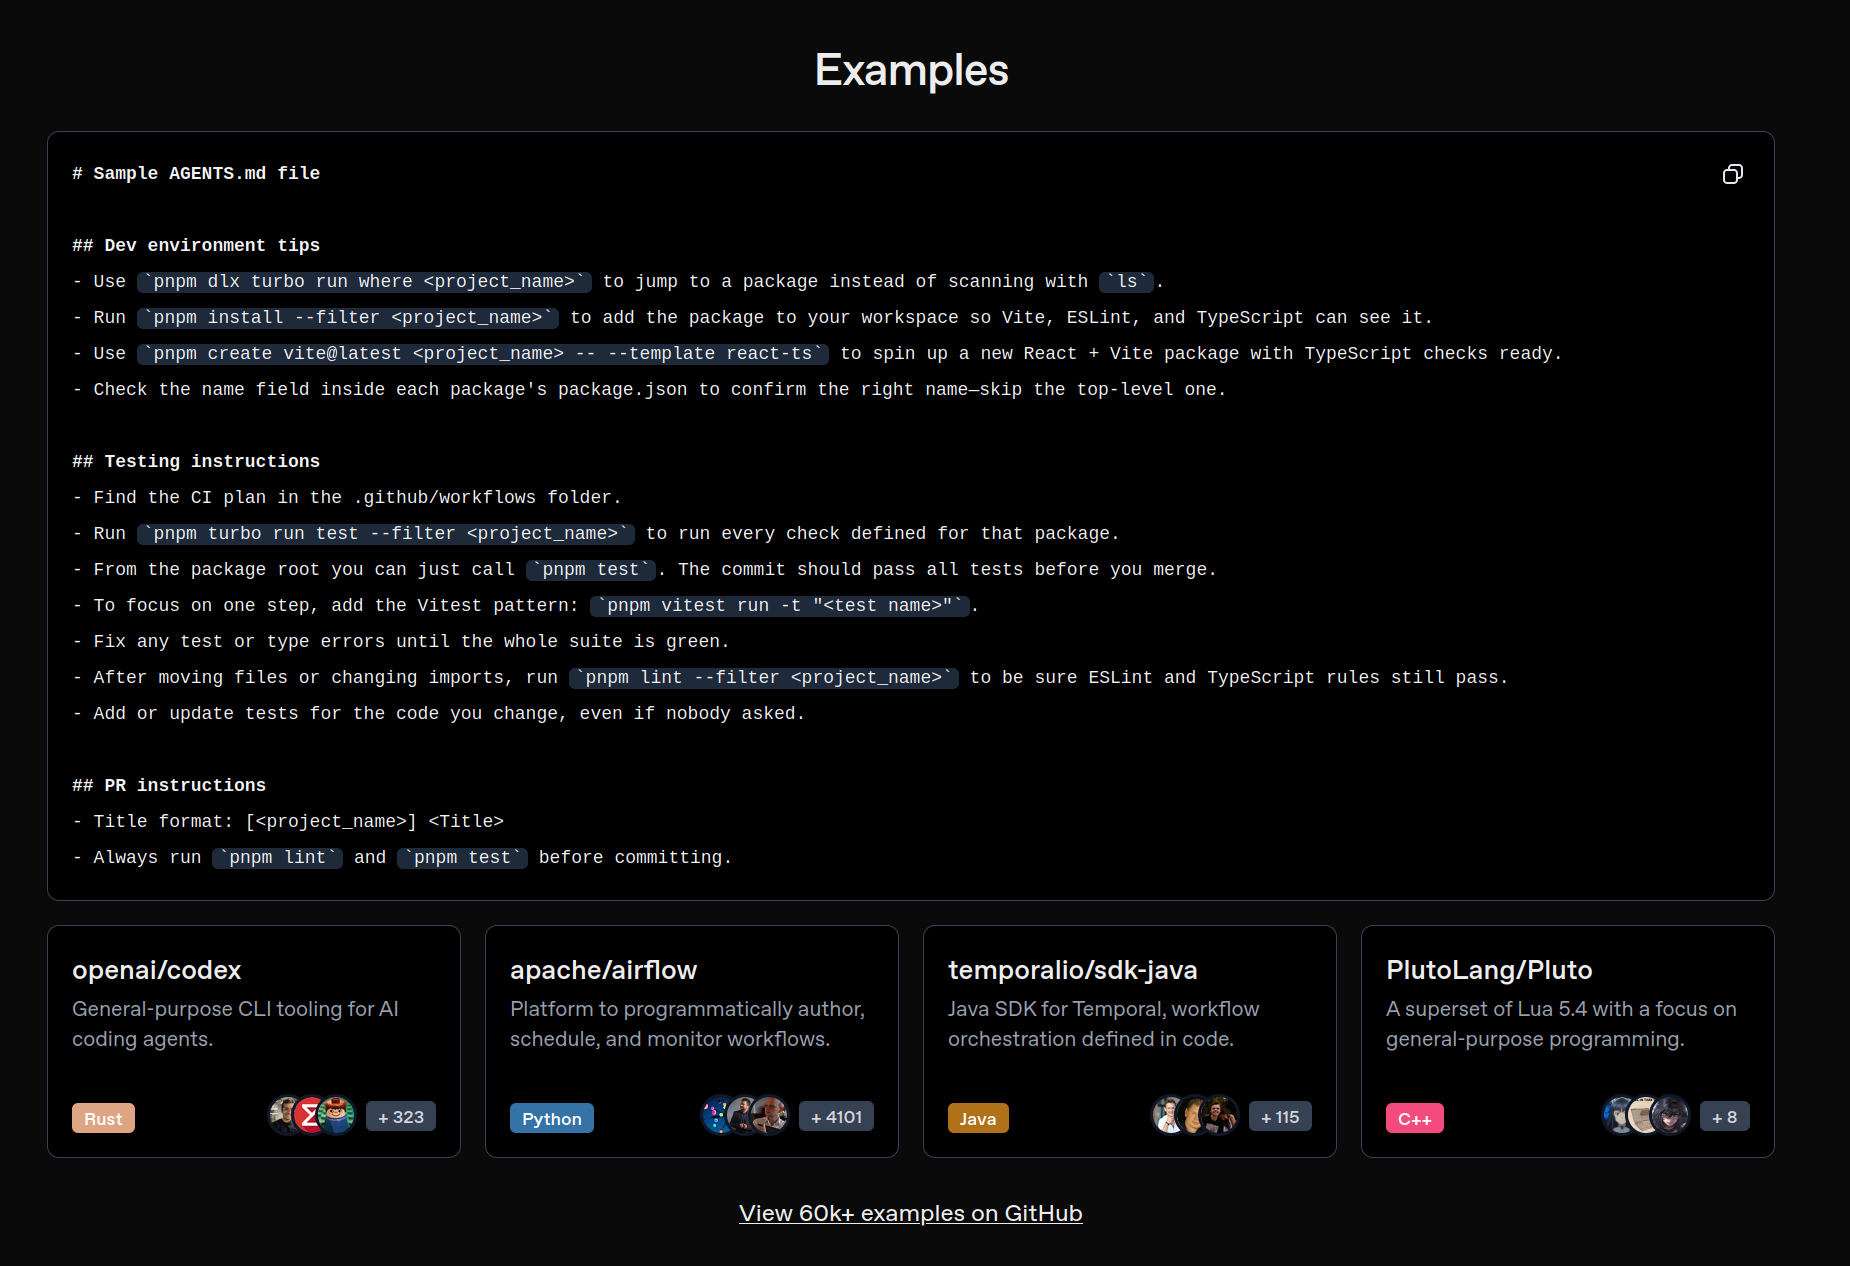Click 'Title format: [<project_name>] <Title>' line
Screen dimensions: 1850x1266
pos(288,822)
